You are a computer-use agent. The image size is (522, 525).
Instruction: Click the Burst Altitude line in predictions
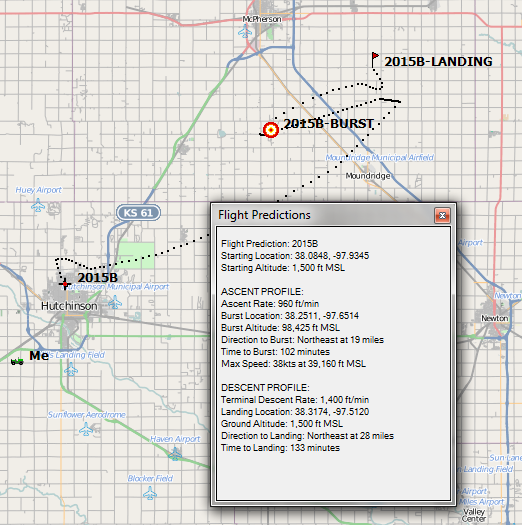[280, 327]
